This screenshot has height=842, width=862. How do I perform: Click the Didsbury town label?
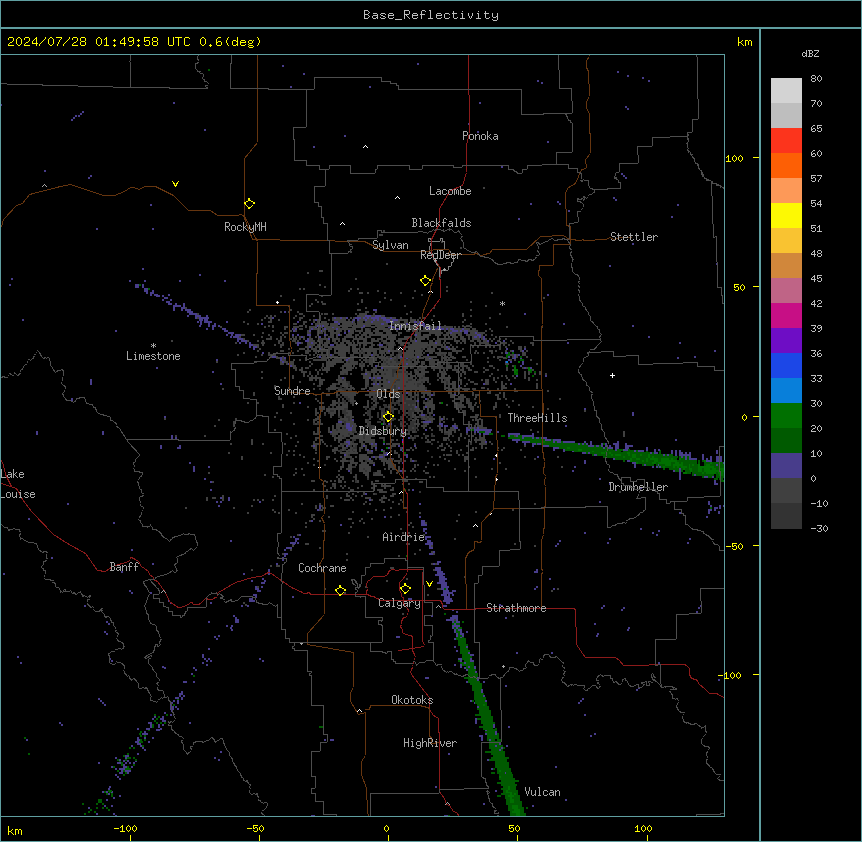click(x=383, y=431)
